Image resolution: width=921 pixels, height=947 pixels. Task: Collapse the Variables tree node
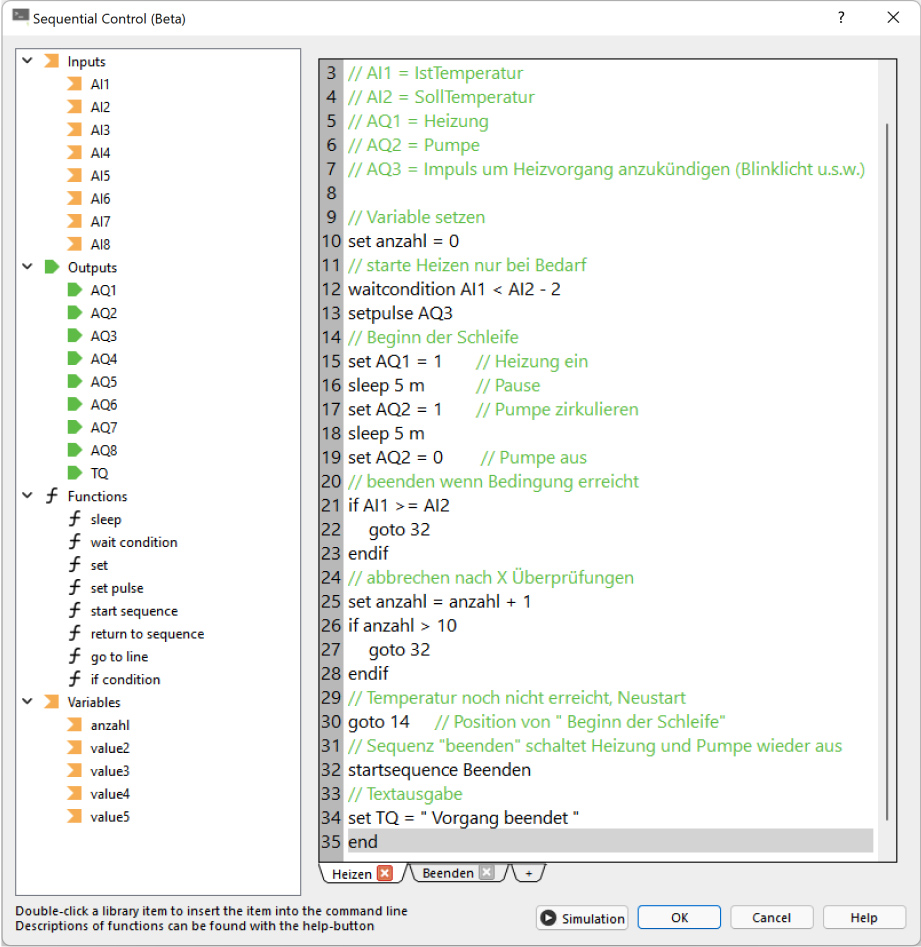click(27, 702)
